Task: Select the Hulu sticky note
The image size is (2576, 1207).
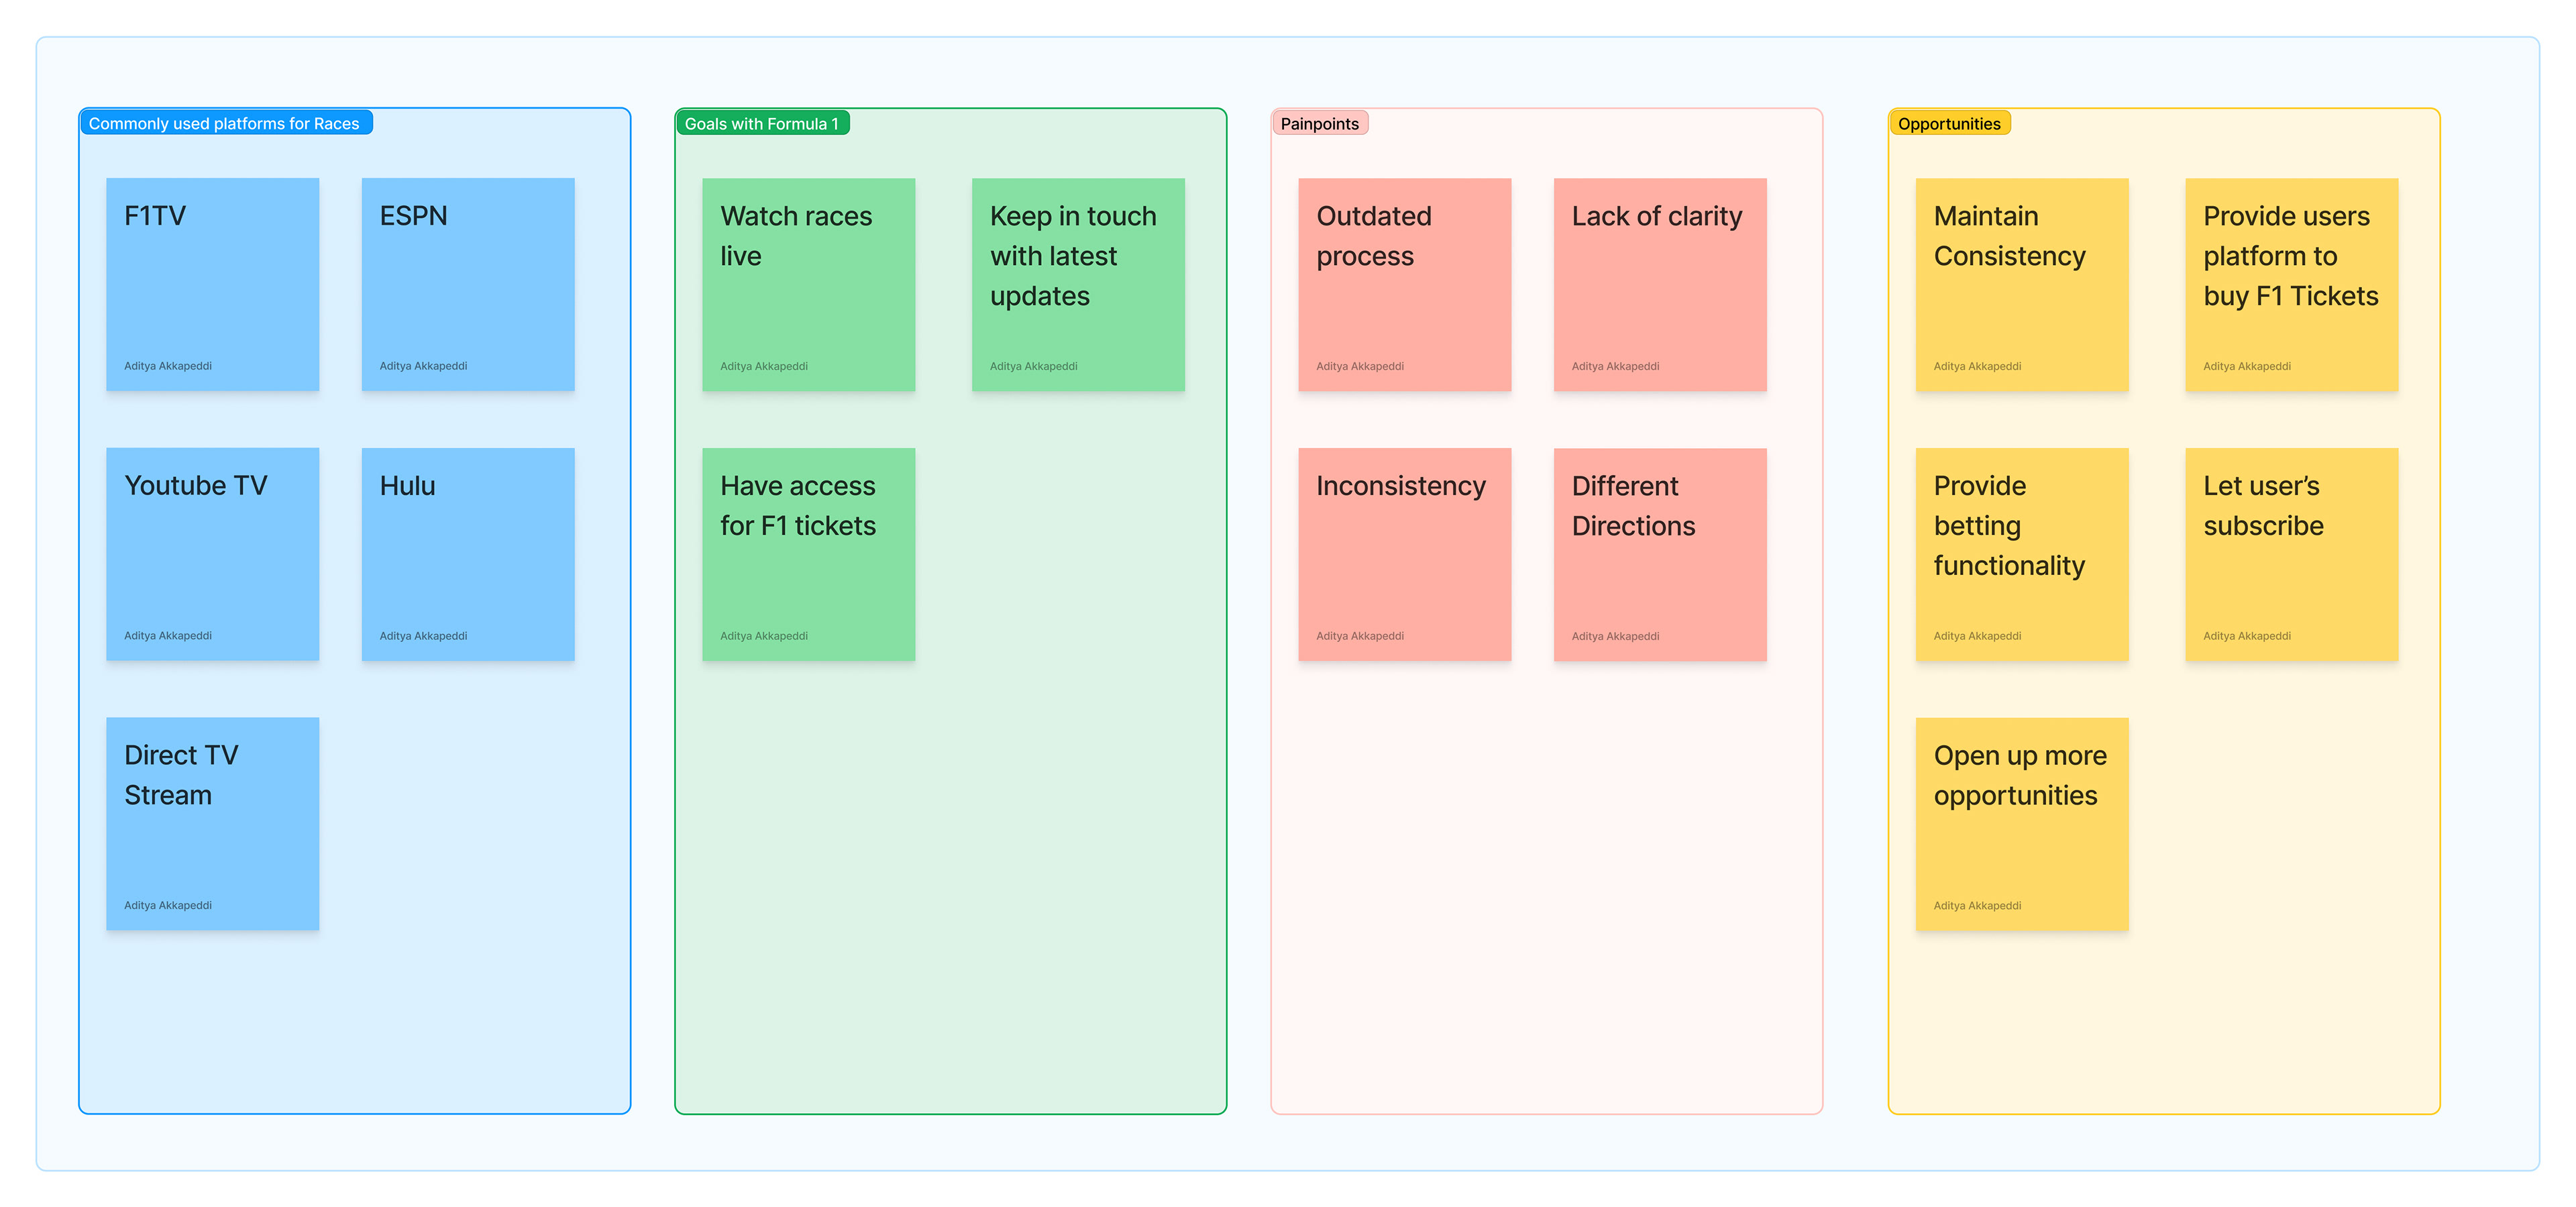Action: (x=468, y=554)
